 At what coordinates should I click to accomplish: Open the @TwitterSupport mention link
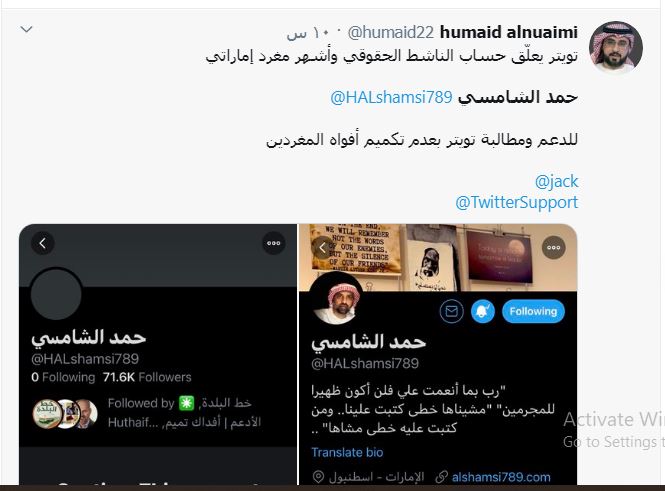(x=516, y=202)
